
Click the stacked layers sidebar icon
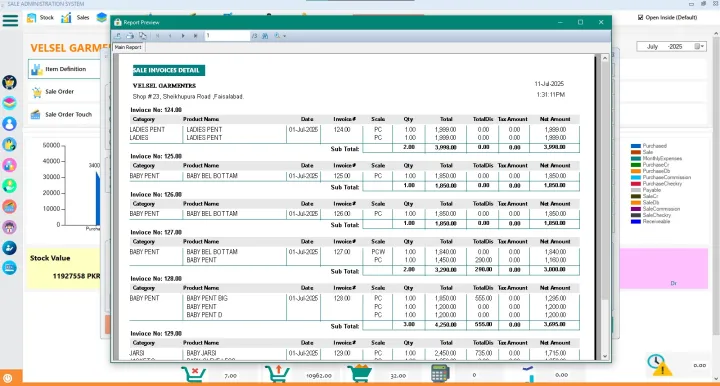9,103
